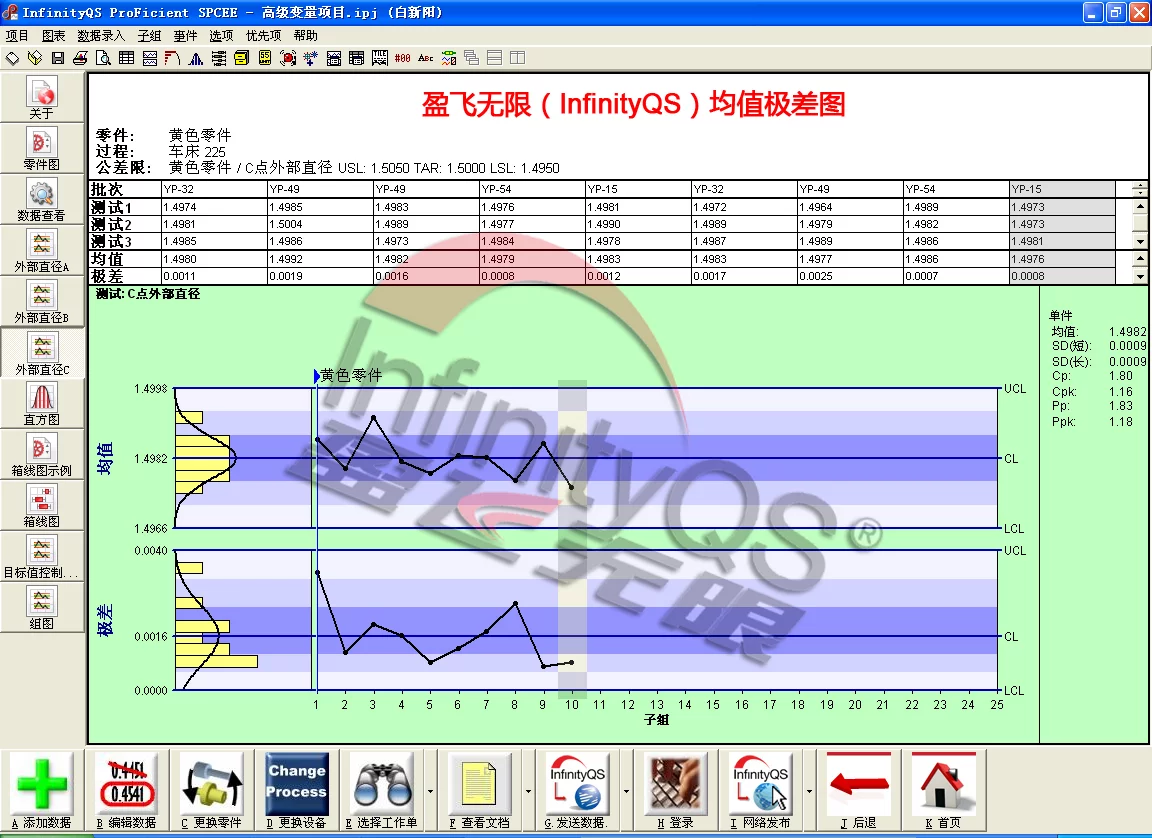Open the 图表 menu
This screenshot has height=838, width=1152.
[53, 35]
